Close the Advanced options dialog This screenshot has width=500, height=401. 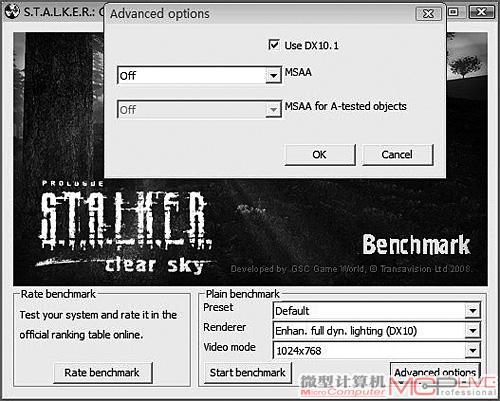pyautogui.click(x=429, y=14)
